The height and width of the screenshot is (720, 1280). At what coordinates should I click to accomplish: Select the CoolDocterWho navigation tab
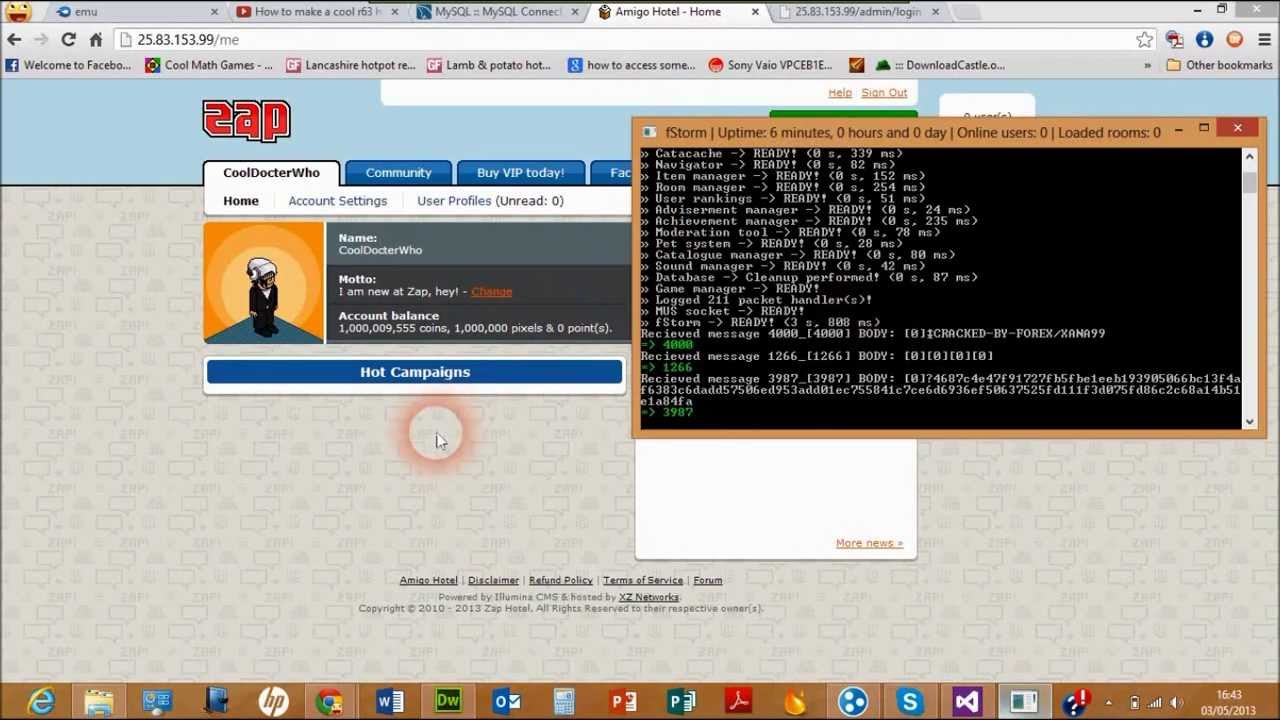click(x=271, y=173)
